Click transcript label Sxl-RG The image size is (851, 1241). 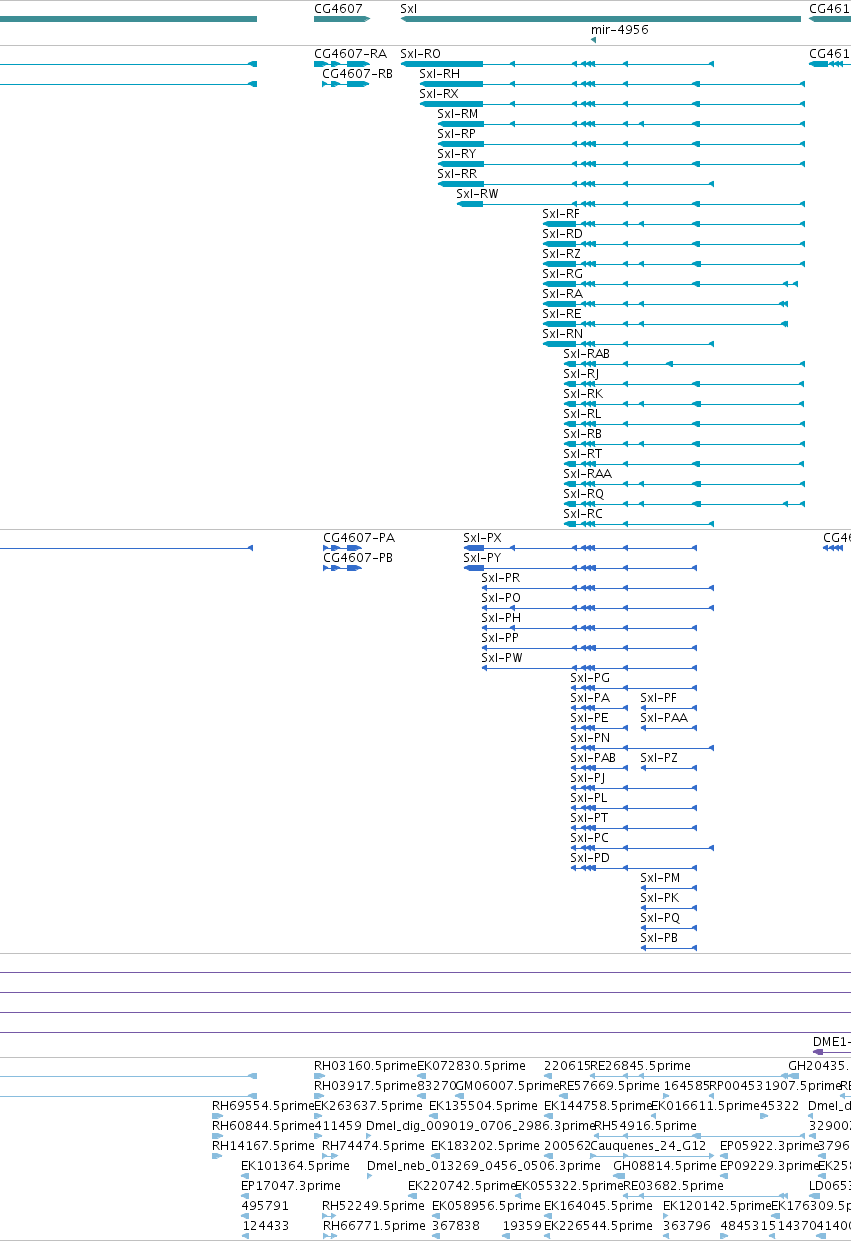tap(562, 274)
